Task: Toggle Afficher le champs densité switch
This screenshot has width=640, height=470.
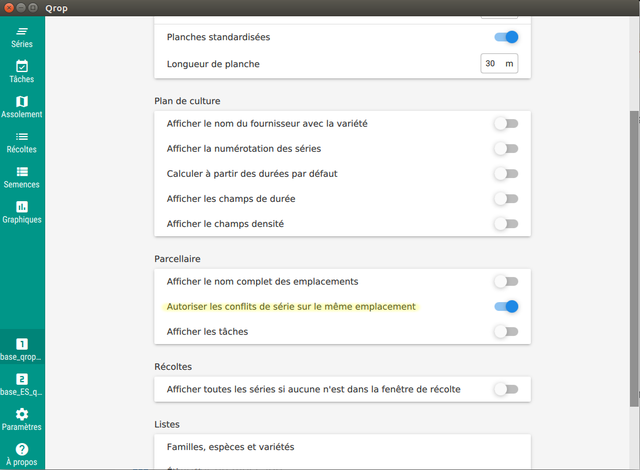Action: (x=506, y=224)
